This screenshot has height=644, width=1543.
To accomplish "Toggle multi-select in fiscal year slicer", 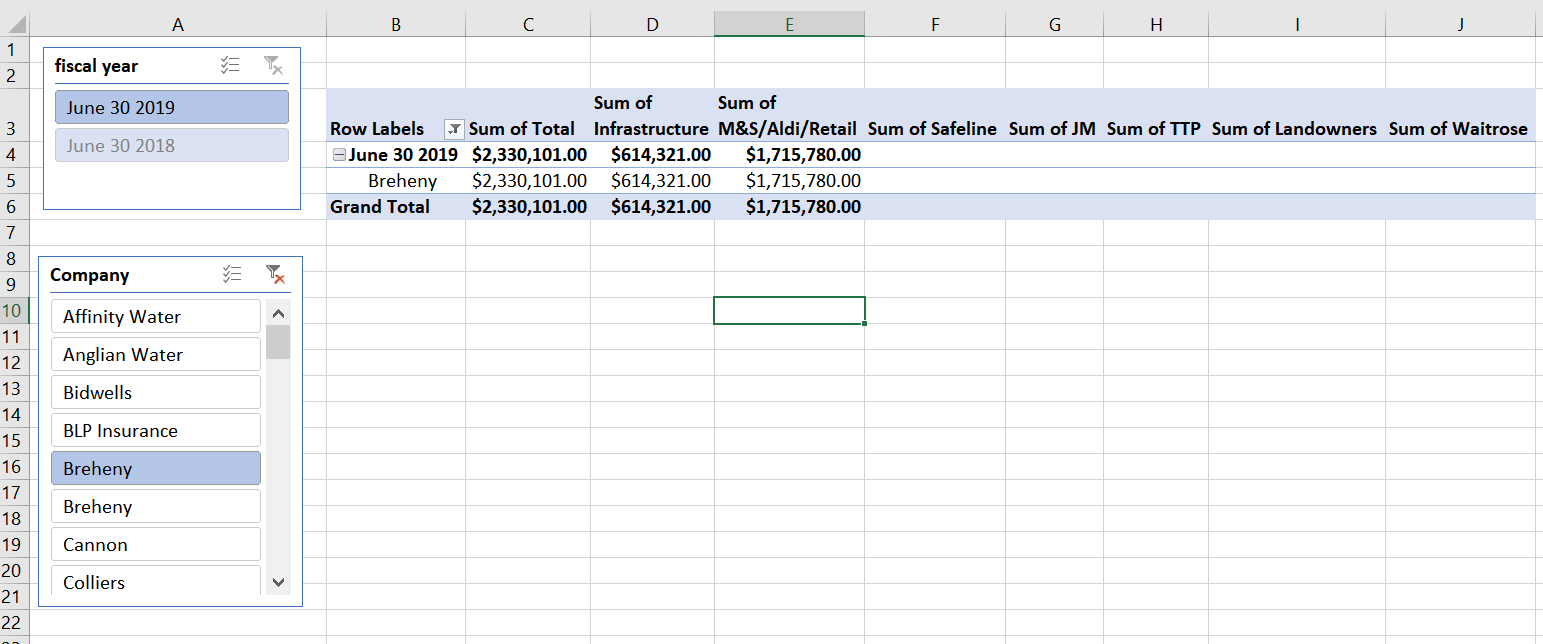I will [x=230, y=66].
